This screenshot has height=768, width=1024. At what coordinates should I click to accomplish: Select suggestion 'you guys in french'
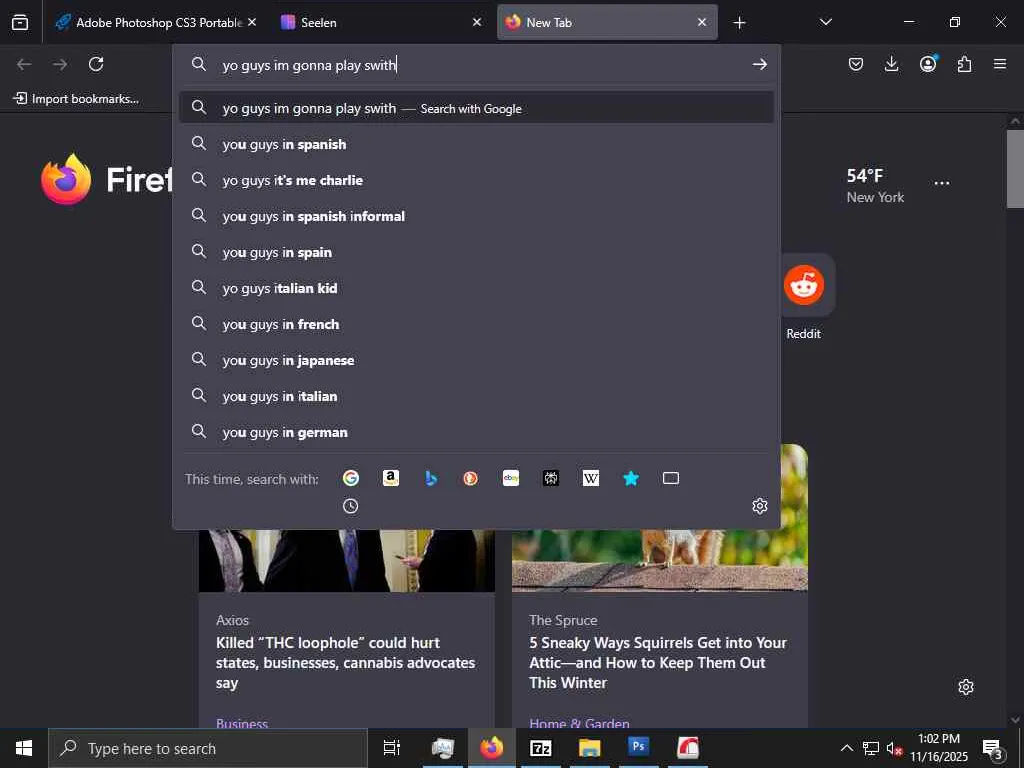point(476,324)
